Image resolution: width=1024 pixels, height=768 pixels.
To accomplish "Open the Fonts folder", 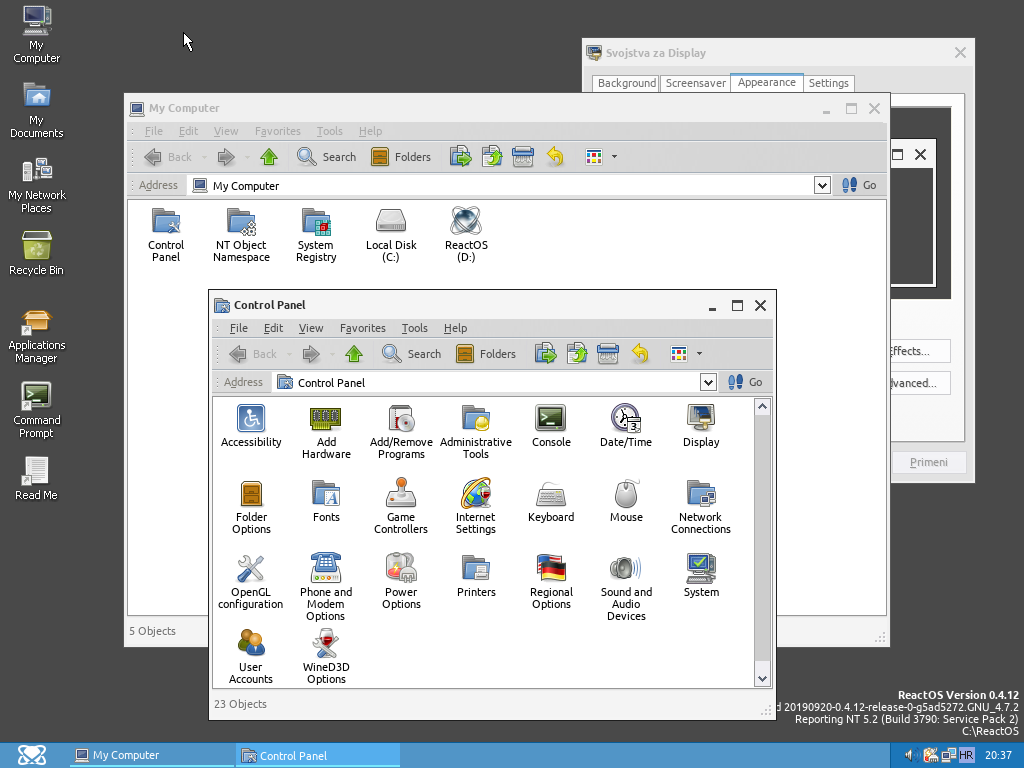I will point(326,501).
